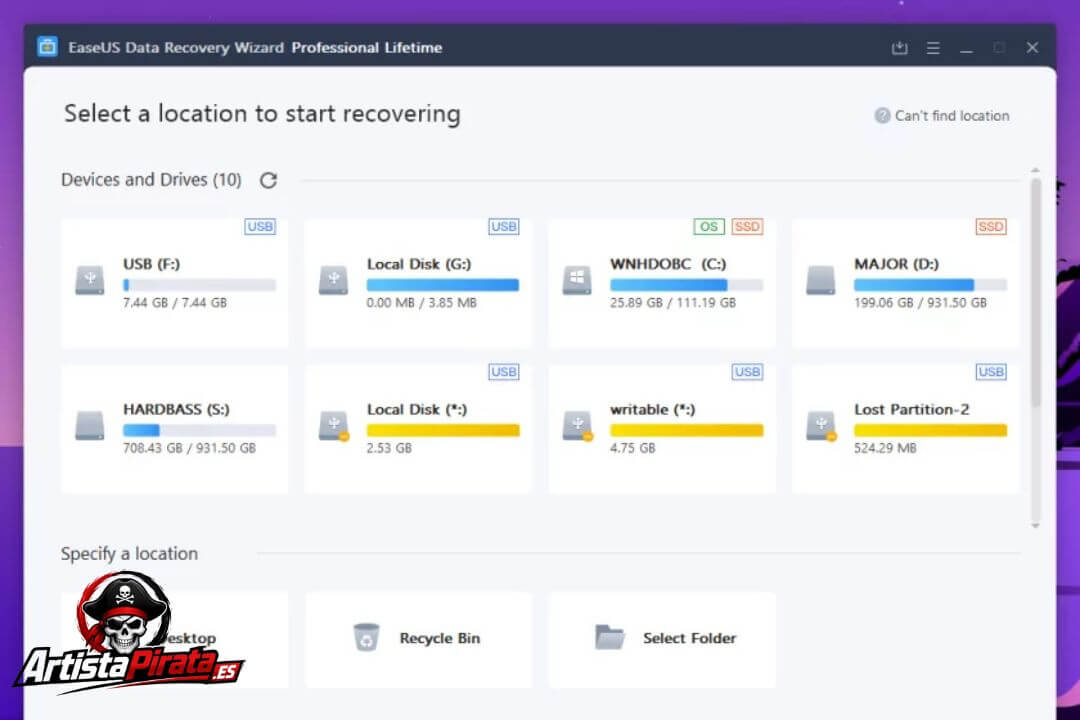Click the drives list vertical scrollbar
The width and height of the screenshot is (1080, 720).
1035,292
